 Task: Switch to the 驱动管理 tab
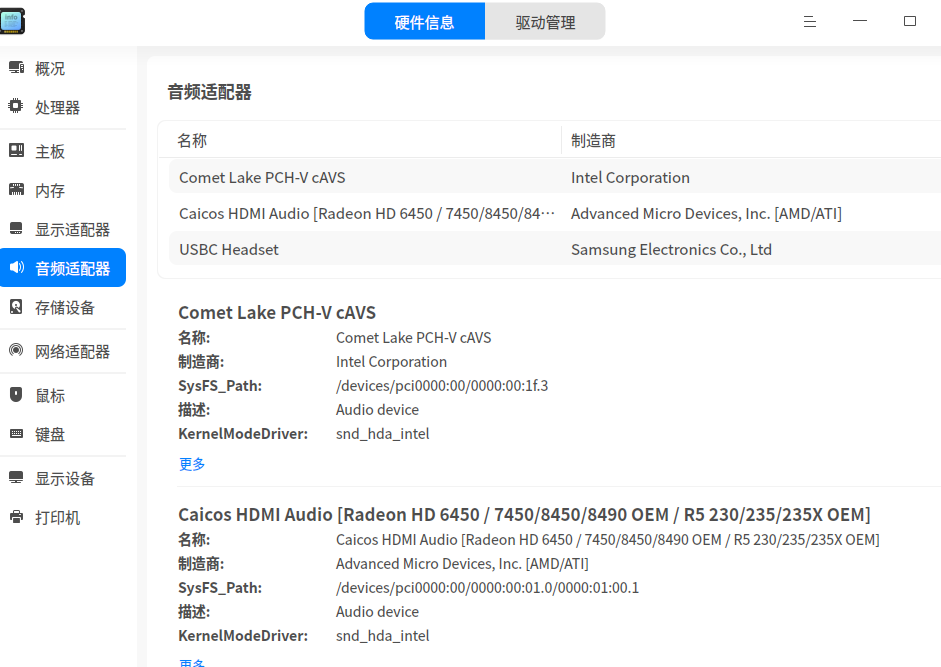tap(545, 22)
